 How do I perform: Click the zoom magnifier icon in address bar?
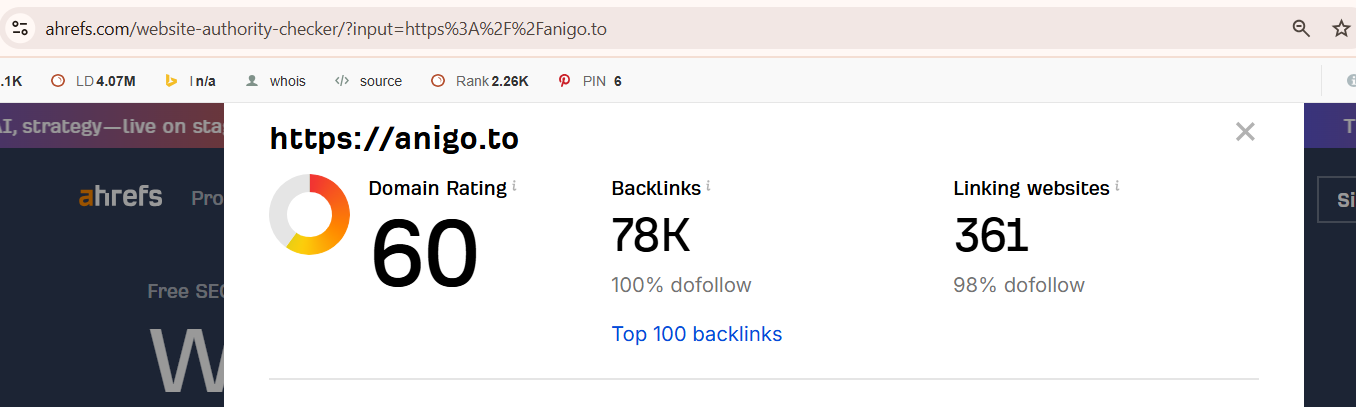pos(1301,28)
